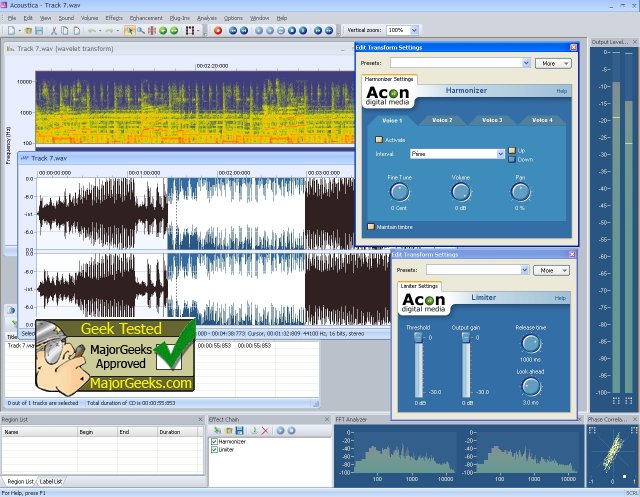Open the Harmonizer Presets dropdown
The height and width of the screenshot is (497, 640).
pyautogui.click(x=526, y=63)
